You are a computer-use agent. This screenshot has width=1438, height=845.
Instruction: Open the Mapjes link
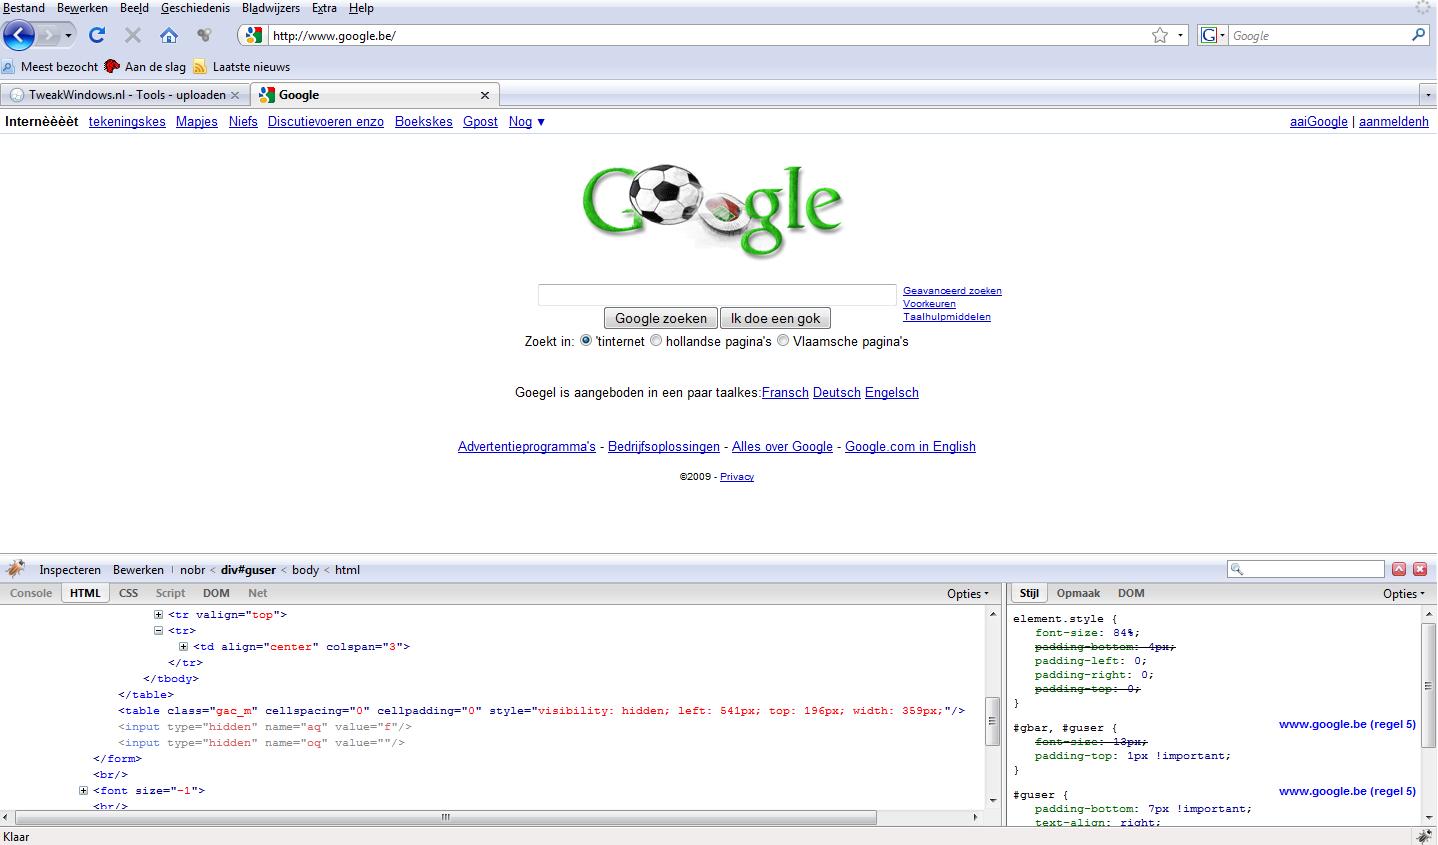point(196,122)
